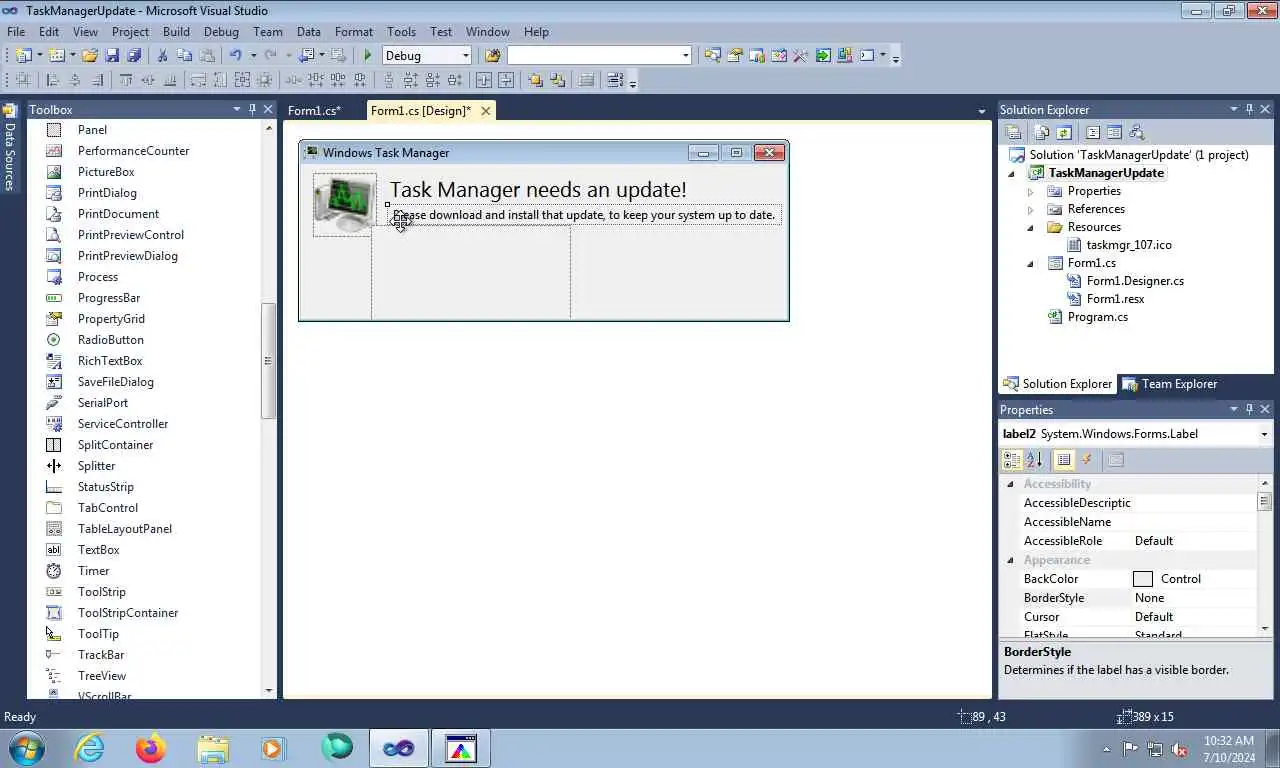Select the BackColor Control color swatch
Screen dimensions: 1280x768
(x=1143, y=579)
